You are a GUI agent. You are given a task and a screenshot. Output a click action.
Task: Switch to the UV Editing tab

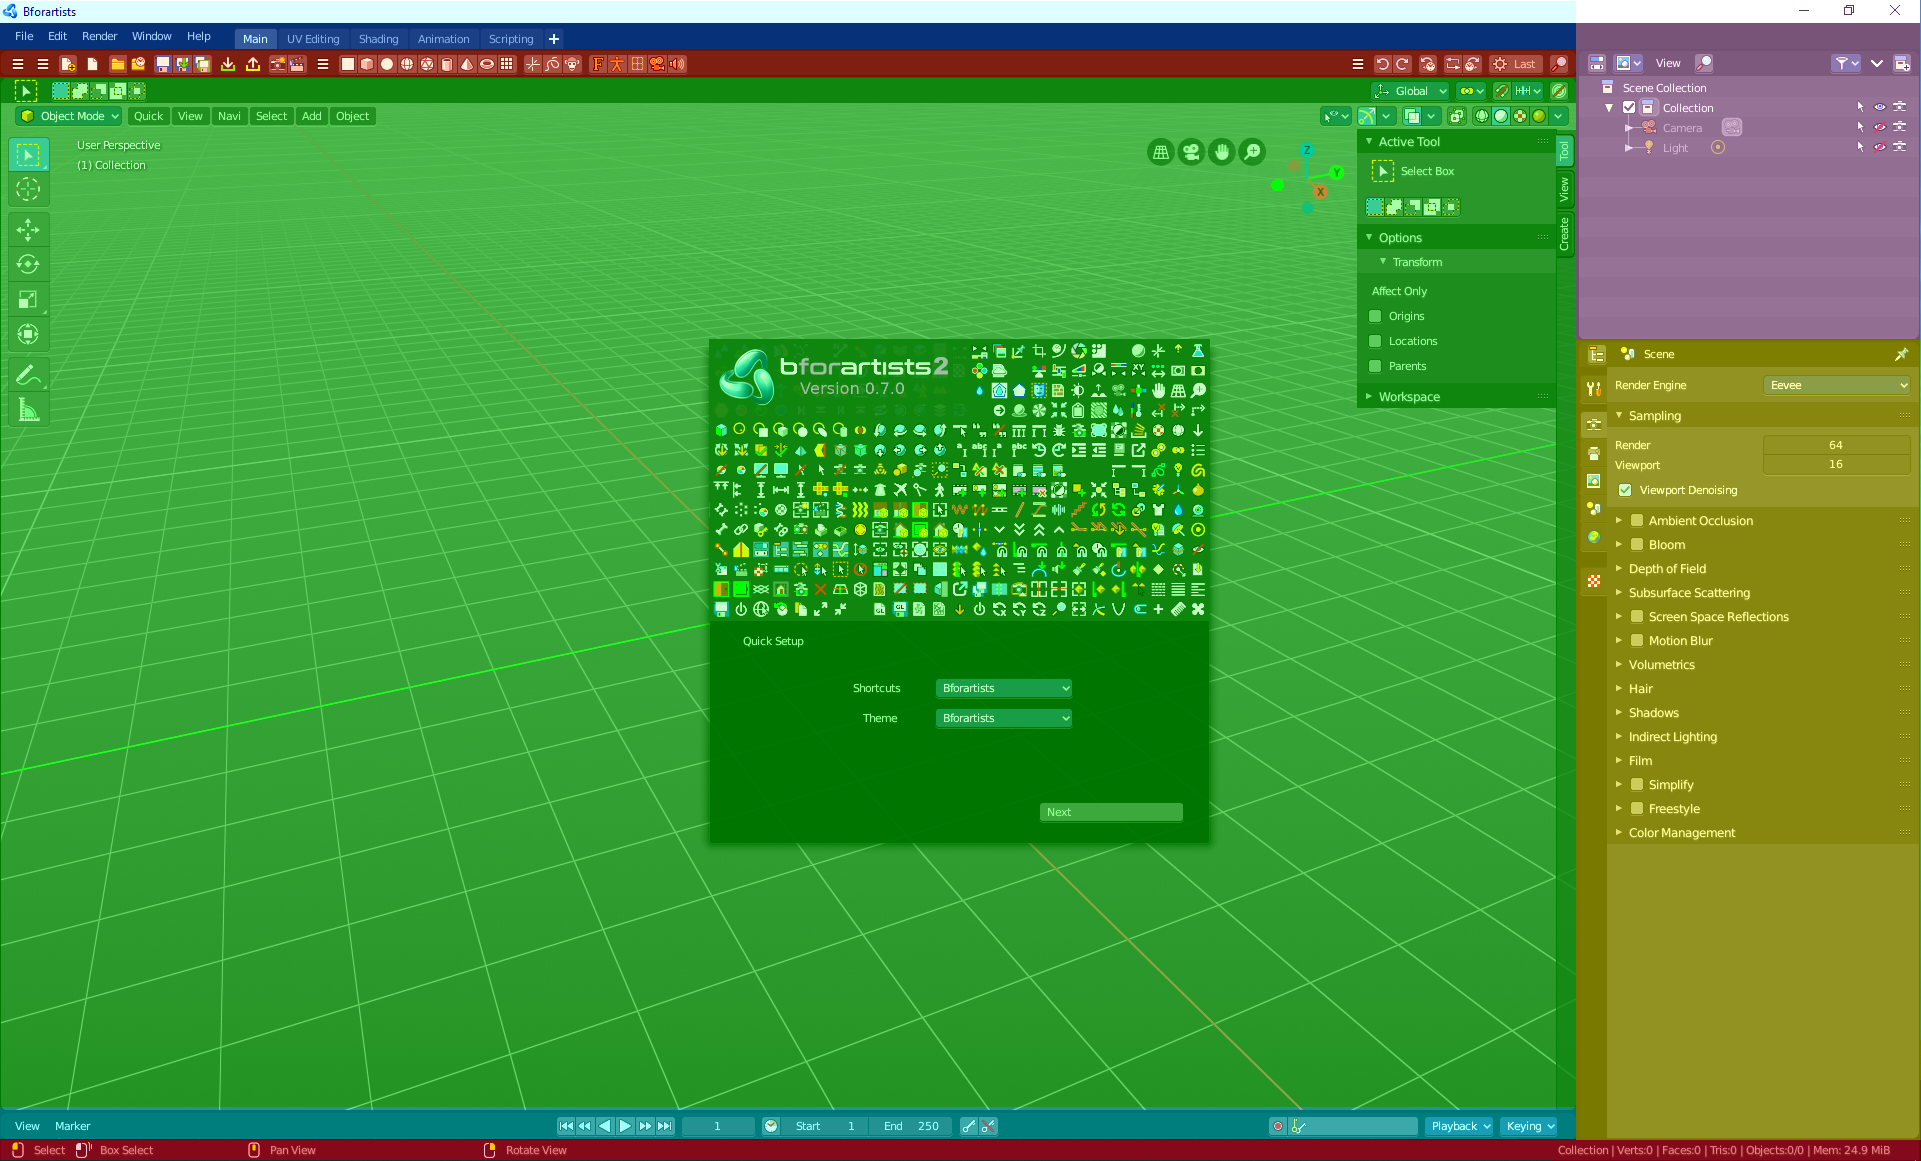click(313, 39)
